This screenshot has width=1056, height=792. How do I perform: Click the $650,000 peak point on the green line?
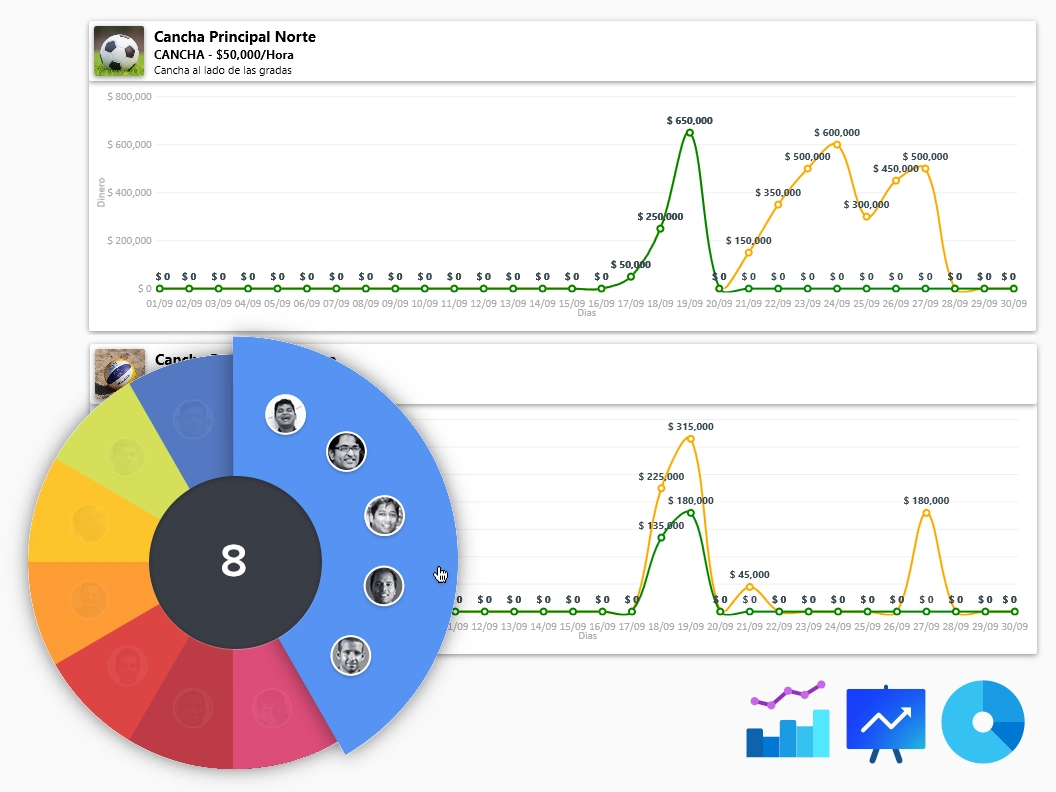[x=690, y=131]
